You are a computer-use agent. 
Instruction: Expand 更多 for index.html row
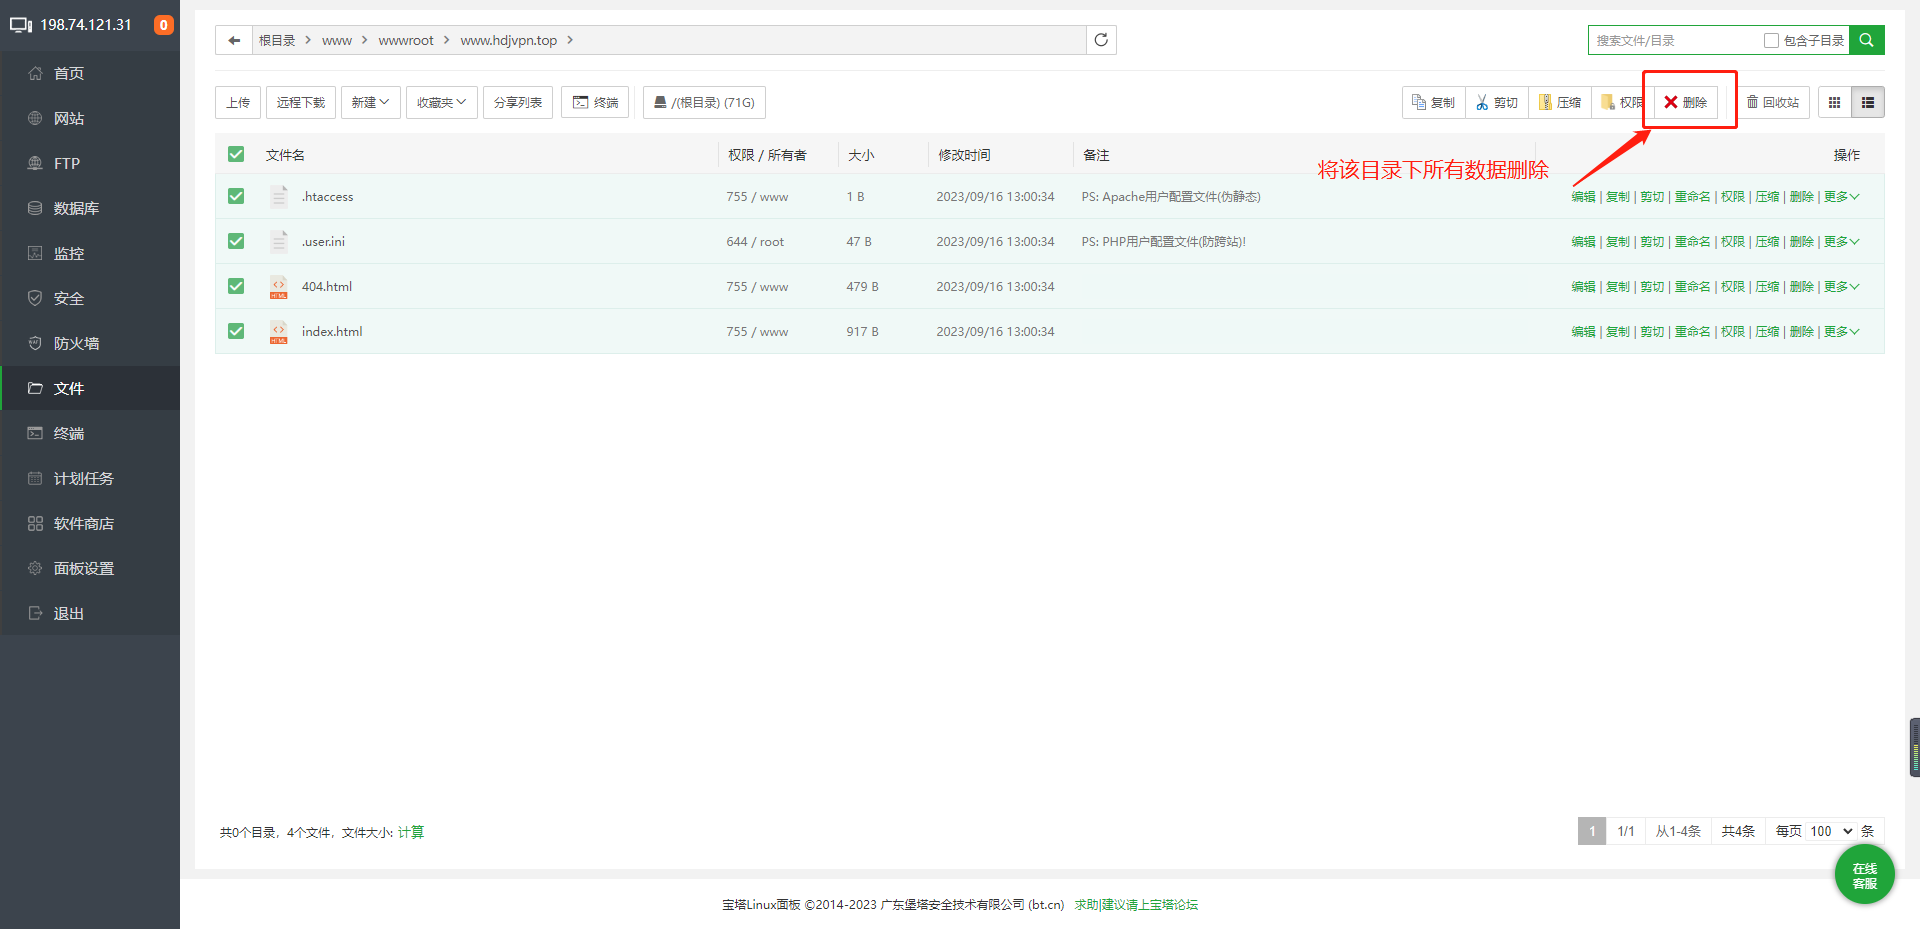(x=1841, y=332)
